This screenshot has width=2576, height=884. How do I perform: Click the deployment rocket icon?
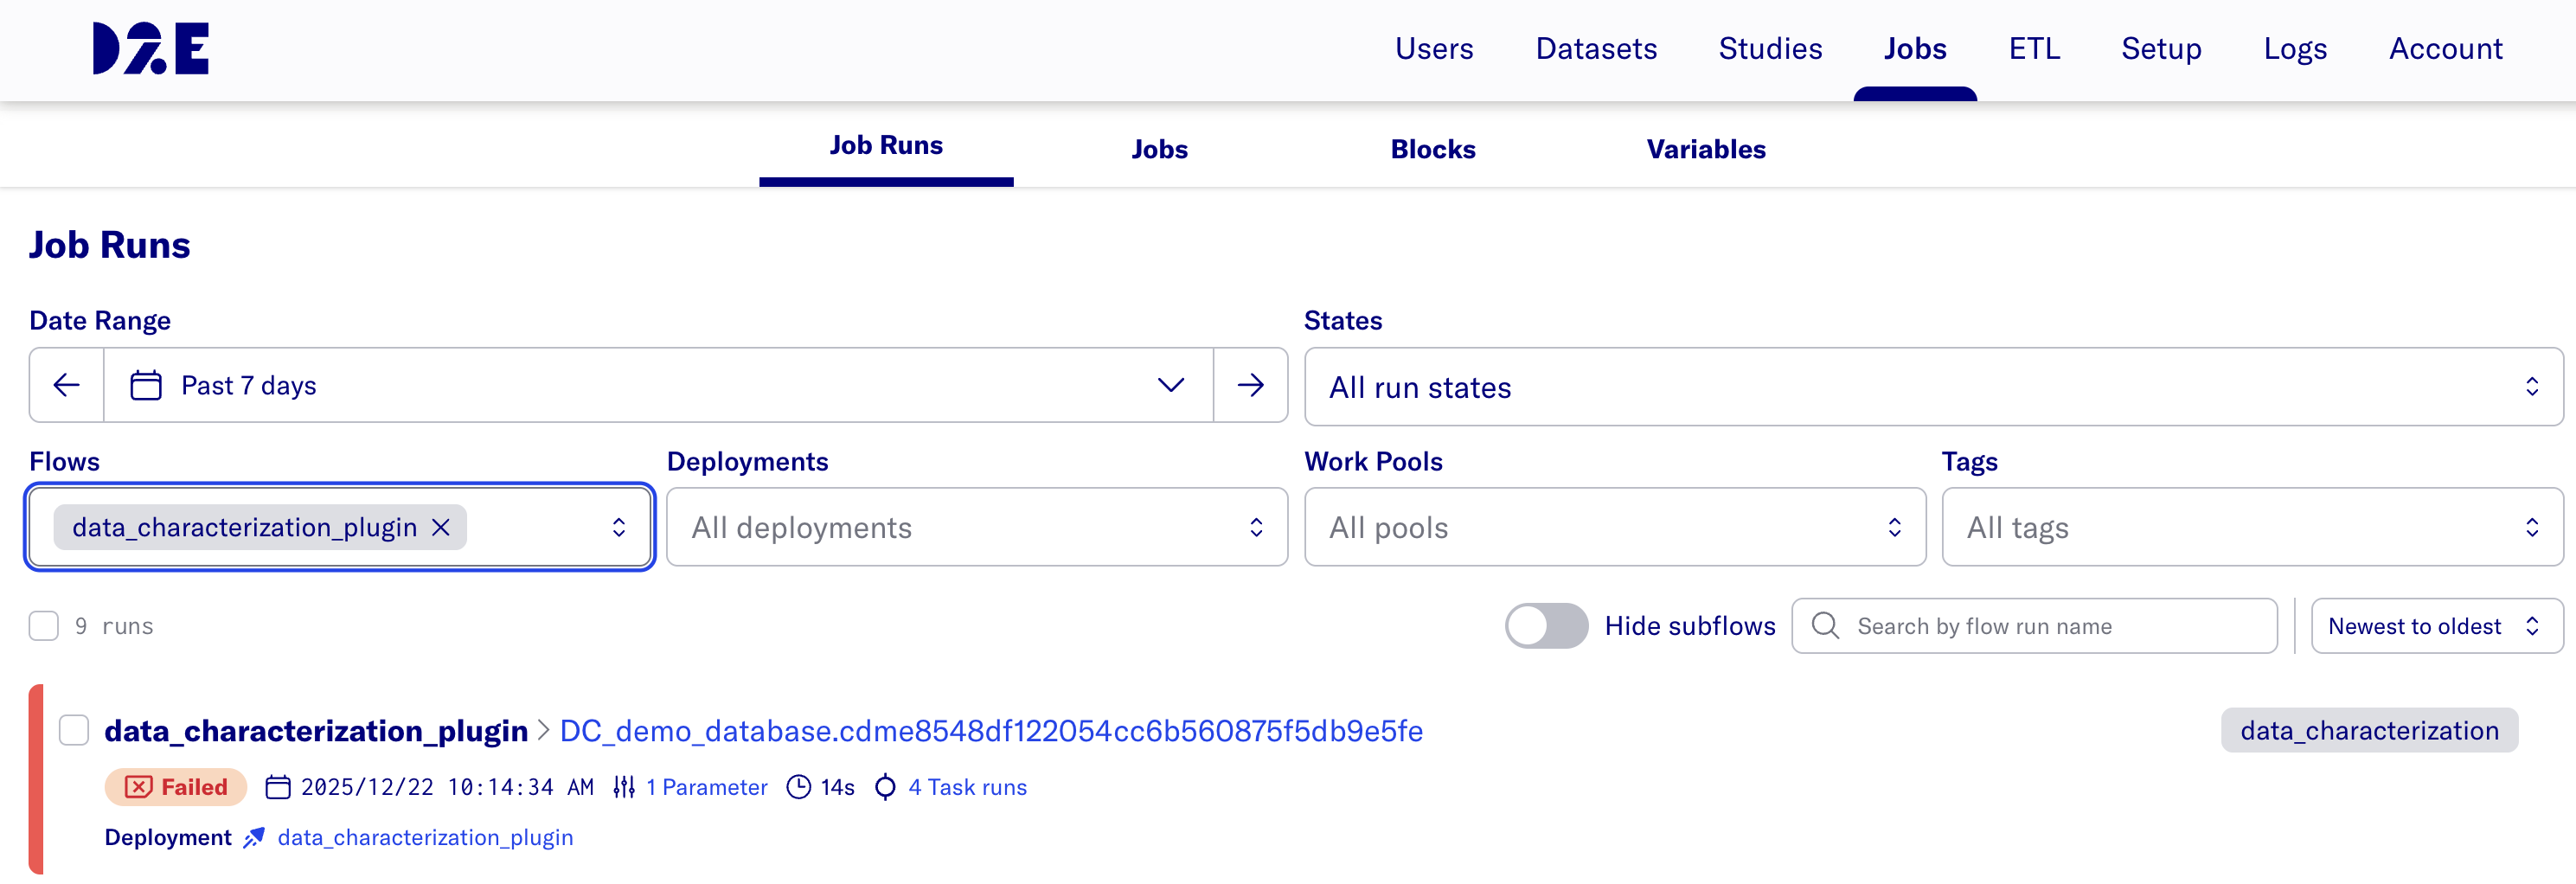pos(254,837)
